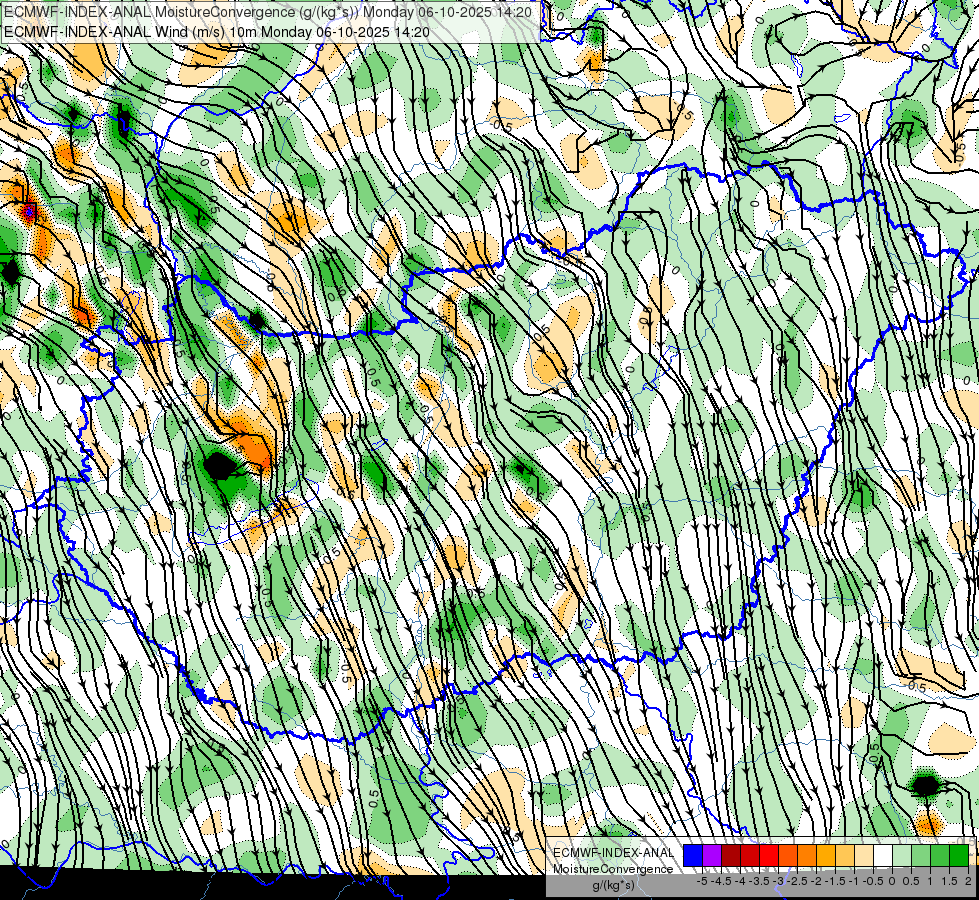The width and height of the screenshot is (979, 900).
Task: Click the Wind (m/s) 10m title line
Action: [x=217, y=31]
